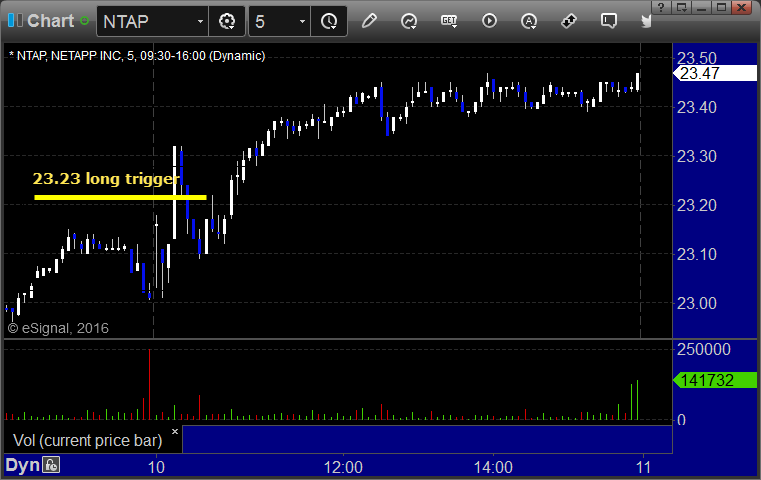
Task: Click the window link icon next to help
Action: pyautogui.click(x=681, y=7)
